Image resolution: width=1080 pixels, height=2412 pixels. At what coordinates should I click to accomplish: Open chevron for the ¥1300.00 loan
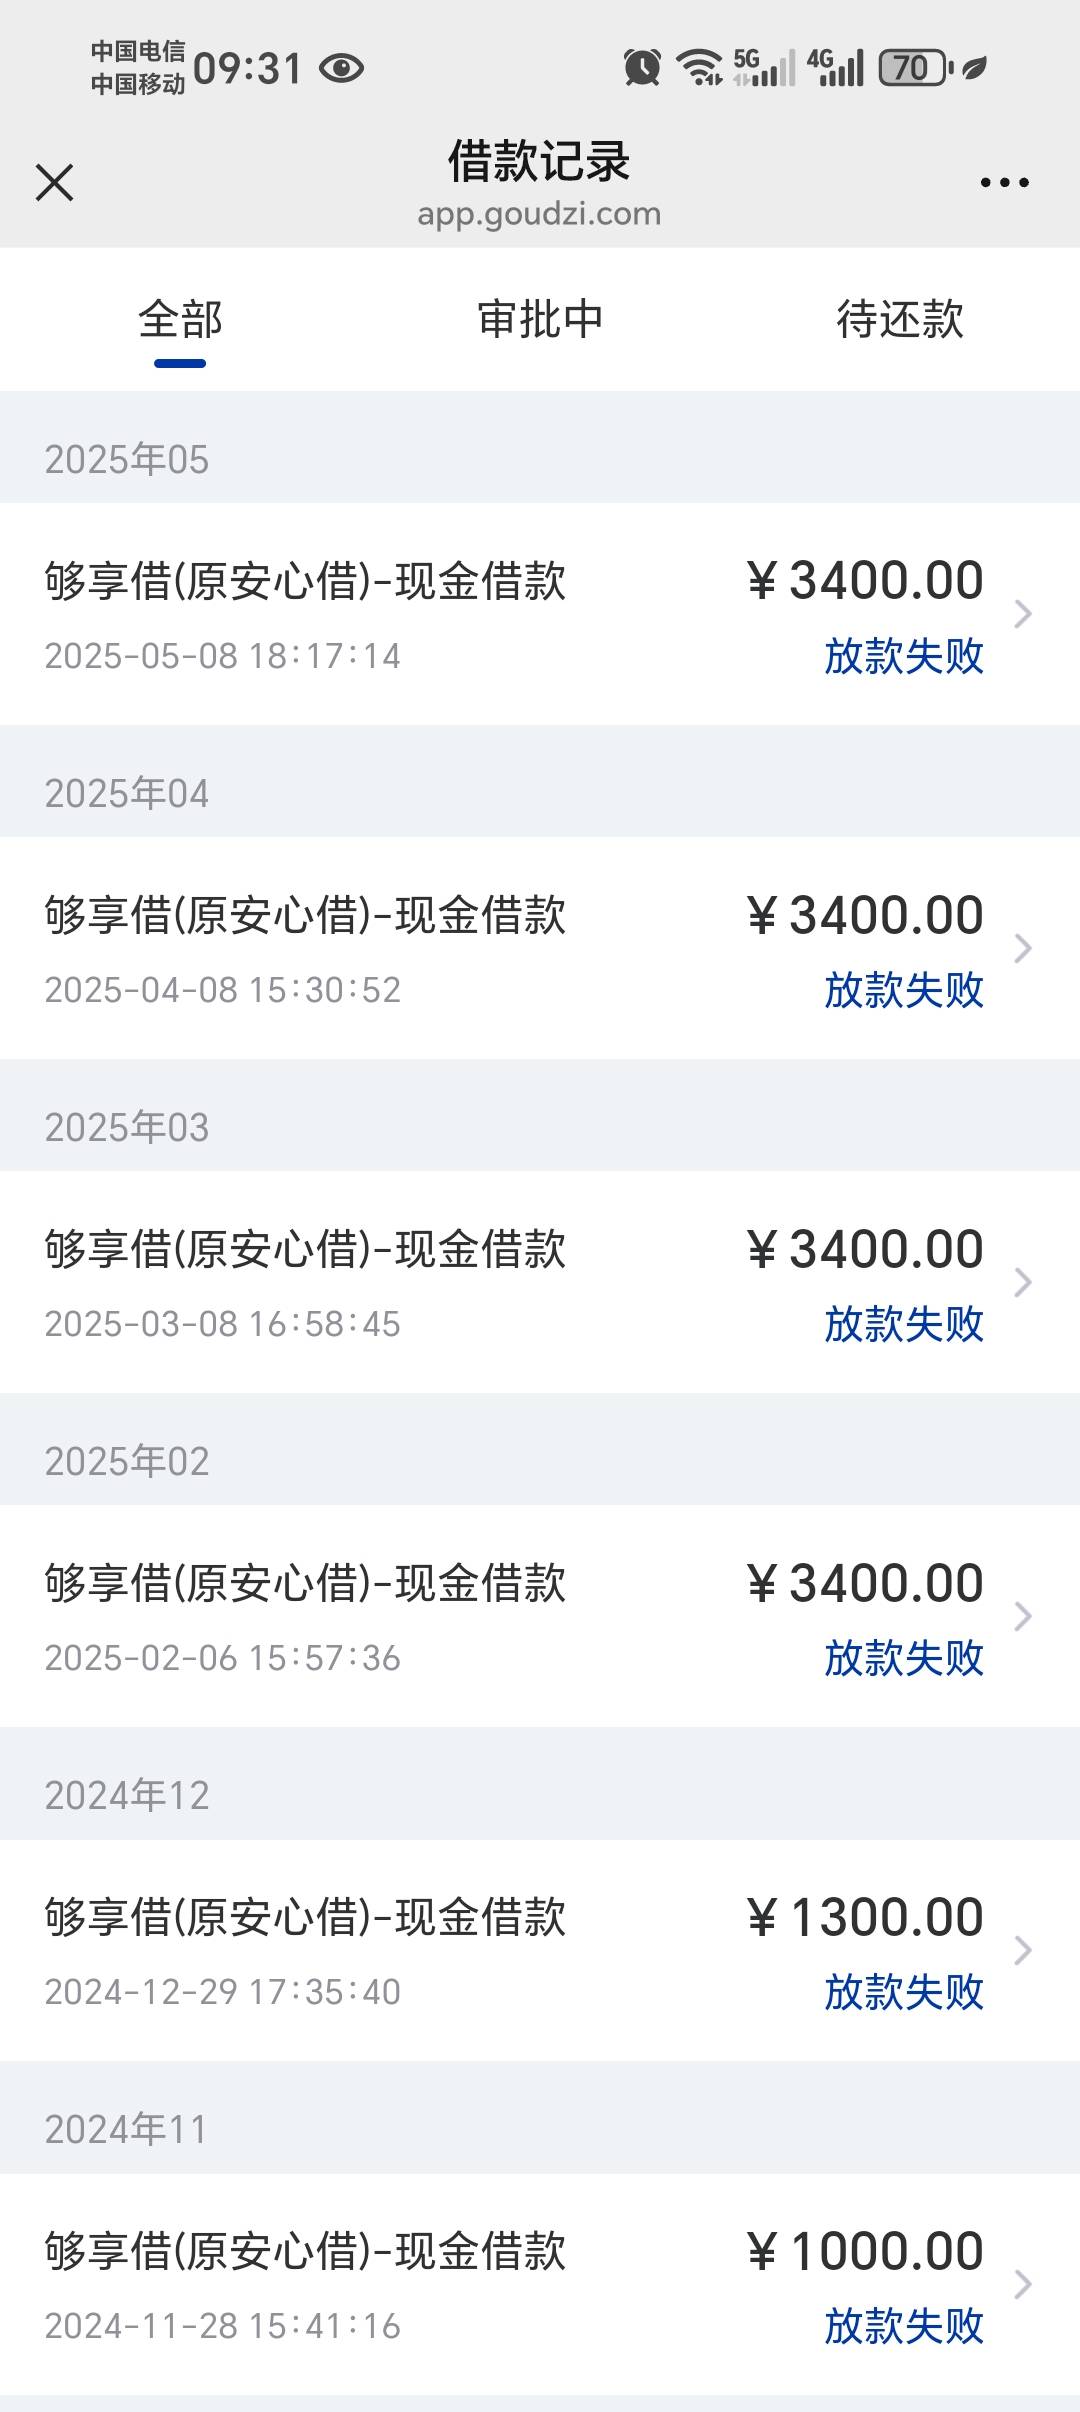(1022, 1950)
